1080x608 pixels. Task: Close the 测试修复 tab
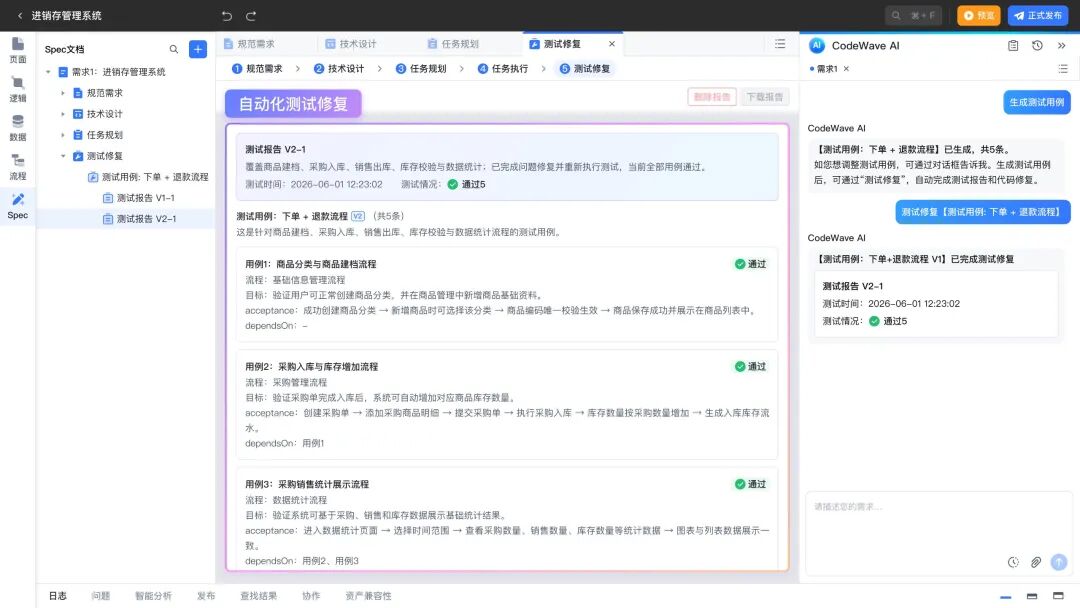tap(612, 43)
